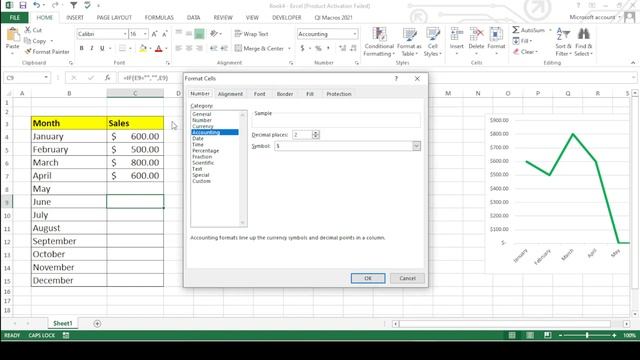Viewport: 640px width, 360px height.
Task: Click the Insert cells icon
Action: 457,34
